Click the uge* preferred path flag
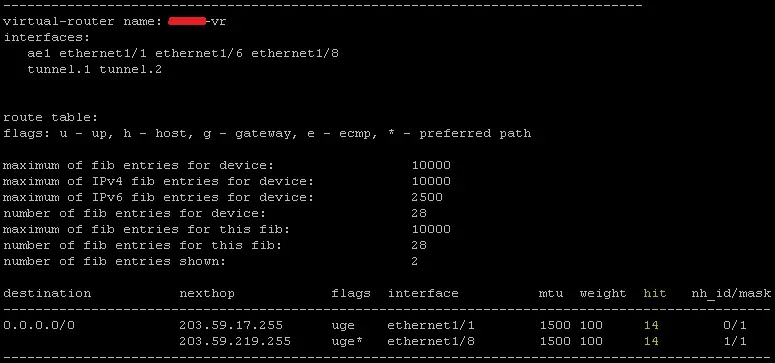The image size is (775, 363). [347, 341]
